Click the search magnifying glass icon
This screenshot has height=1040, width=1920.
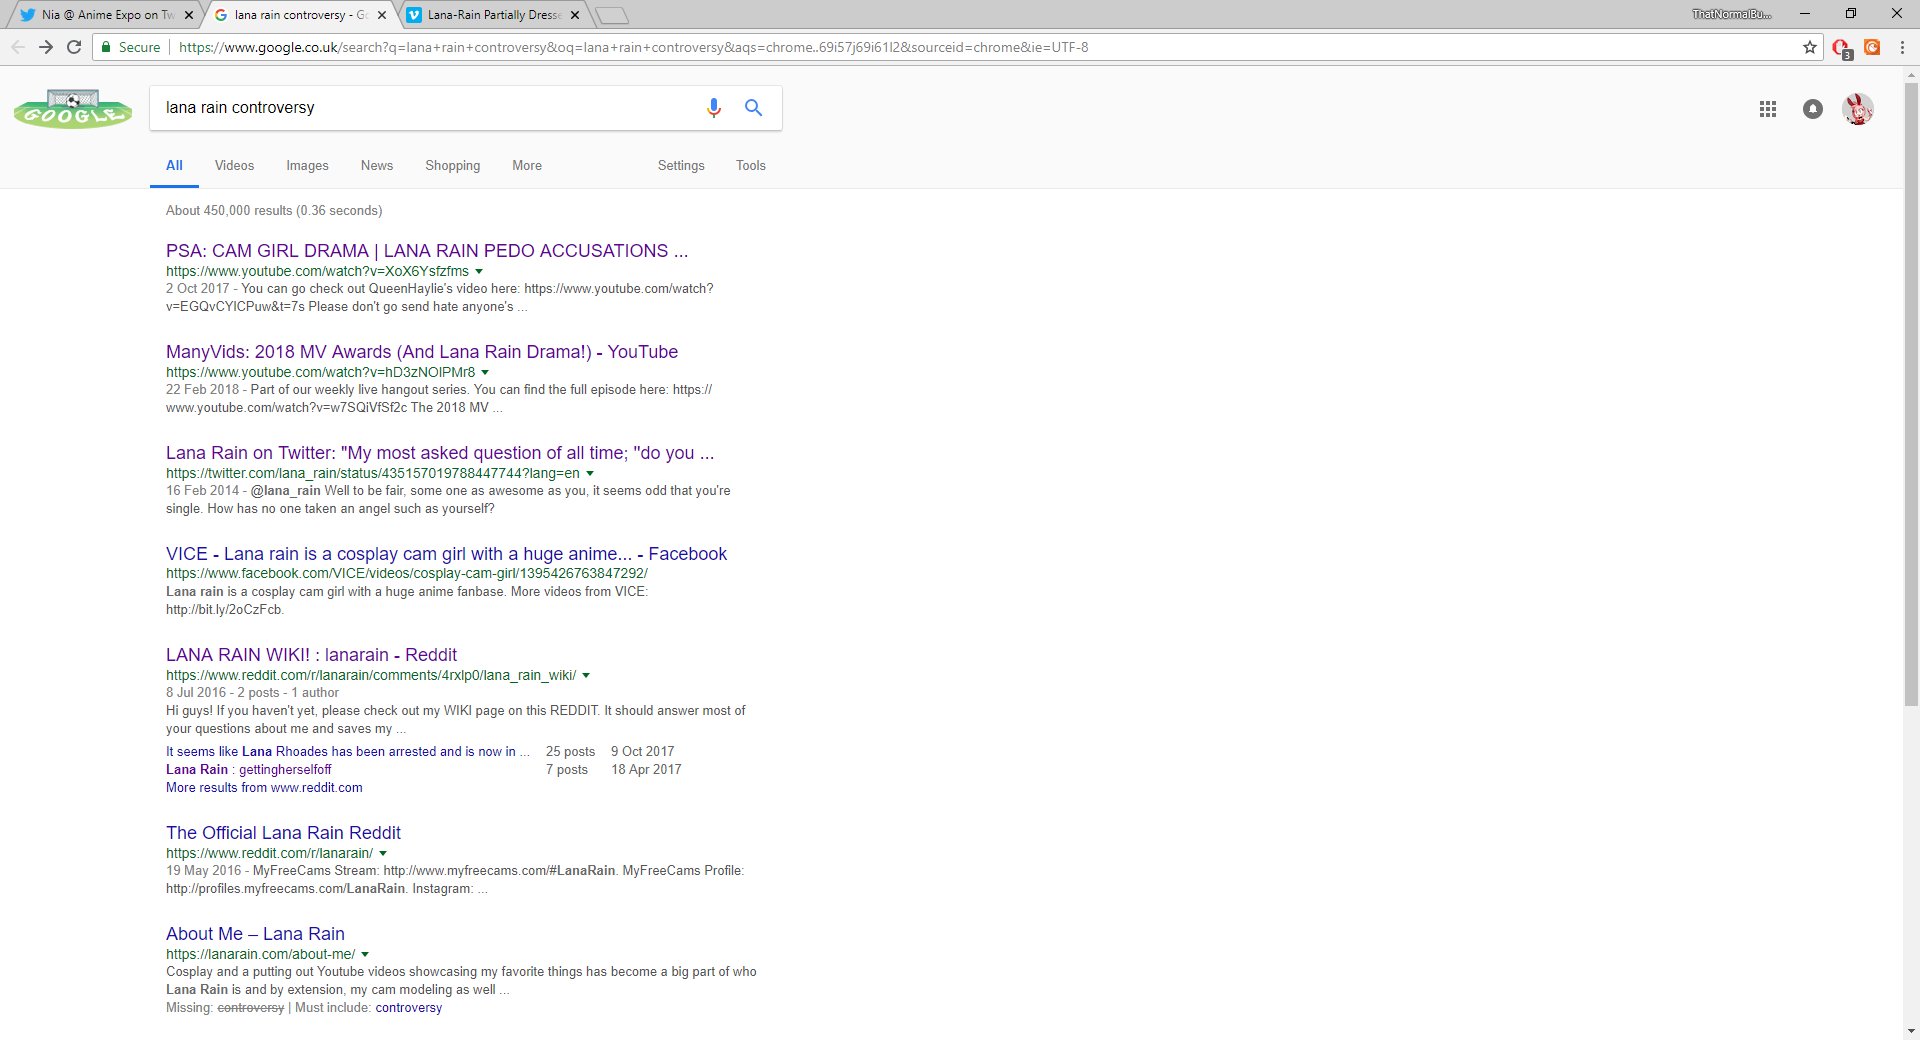[753, 108]
